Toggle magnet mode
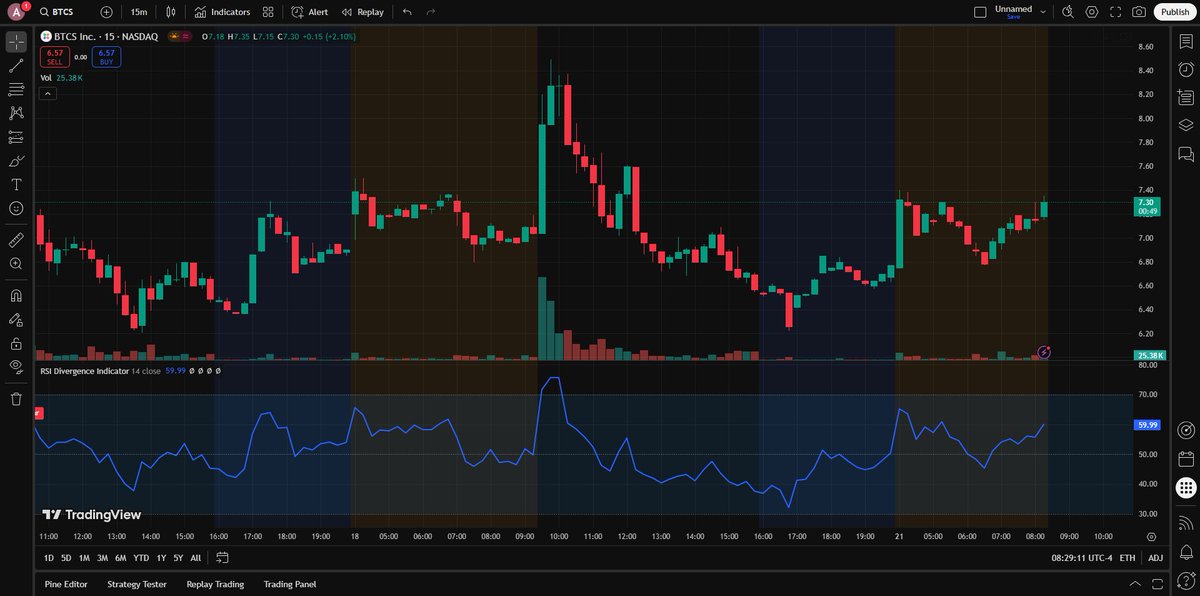Screen dimensions: 1200x596 click(x=16, y=296)
